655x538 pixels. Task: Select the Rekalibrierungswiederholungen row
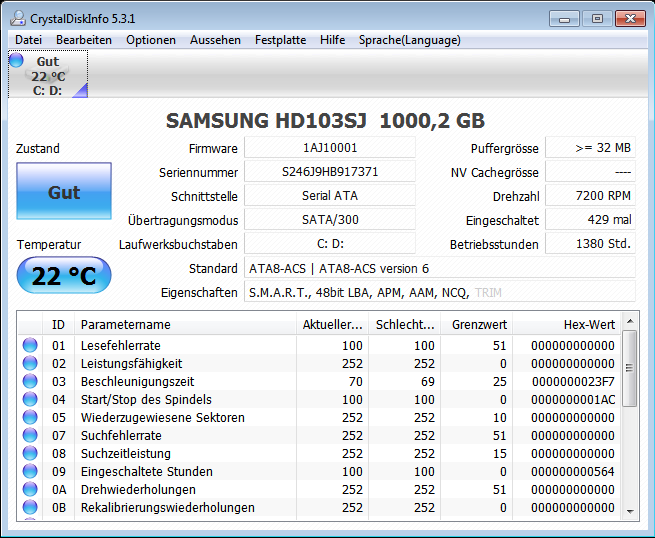point(320,507)
